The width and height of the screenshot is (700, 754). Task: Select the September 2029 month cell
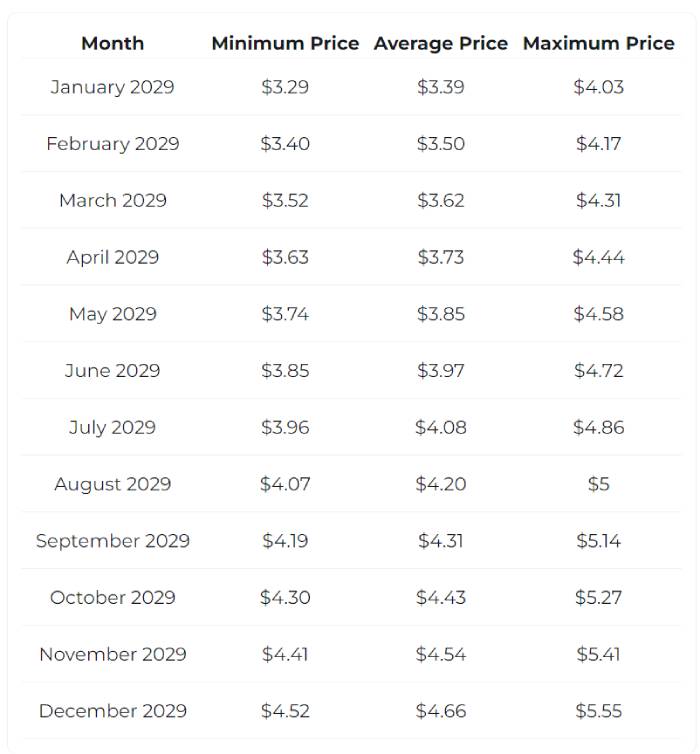point(112,541)
